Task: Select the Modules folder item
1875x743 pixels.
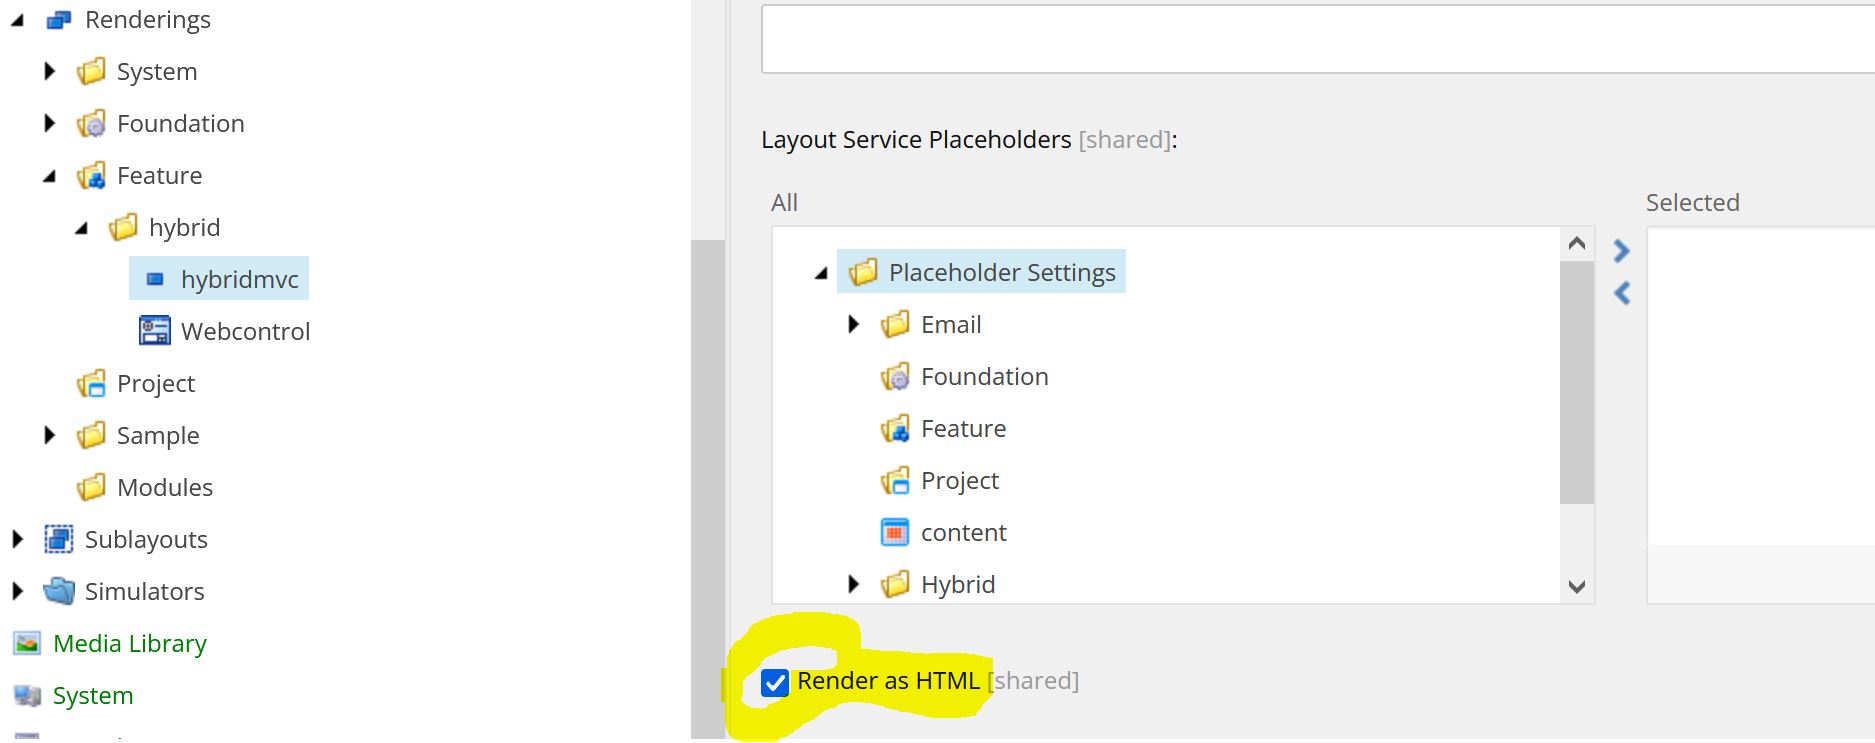Action: (164, 487)
